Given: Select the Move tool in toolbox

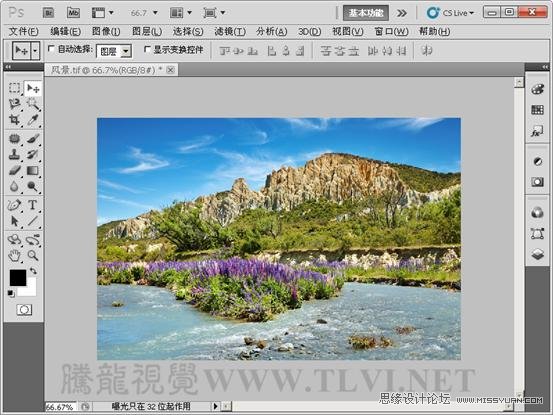Looking at the screenshot, I should (32, 88).
